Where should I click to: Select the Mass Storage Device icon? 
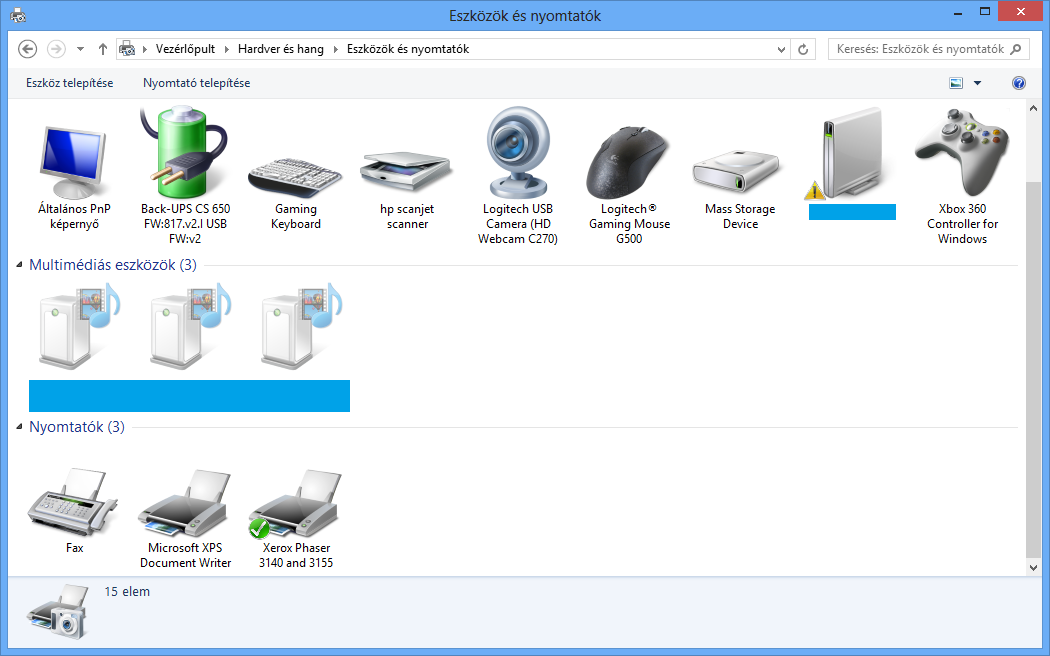[737, 171]
